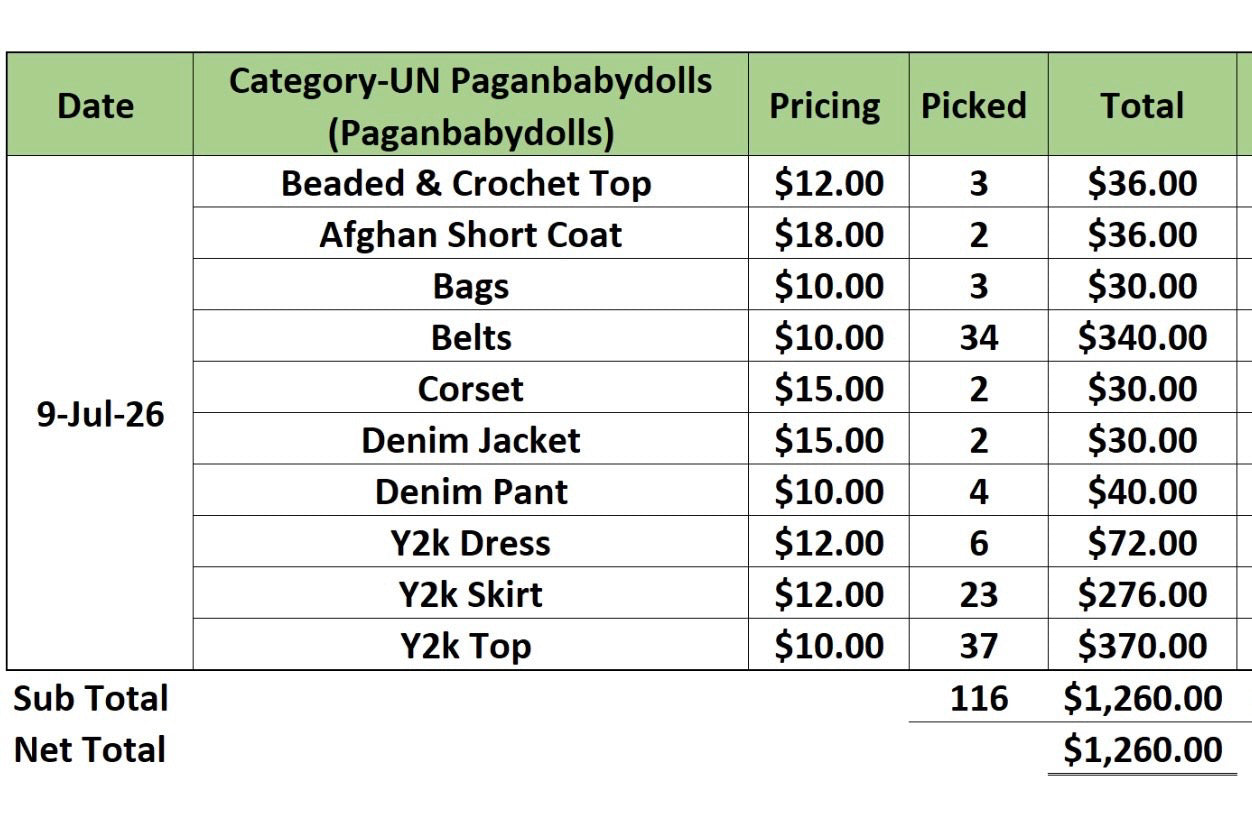Click the Belts picked quantity 34
This screenshot has height=827, width=1252.
pyautogui.click(x=978, y=337)
